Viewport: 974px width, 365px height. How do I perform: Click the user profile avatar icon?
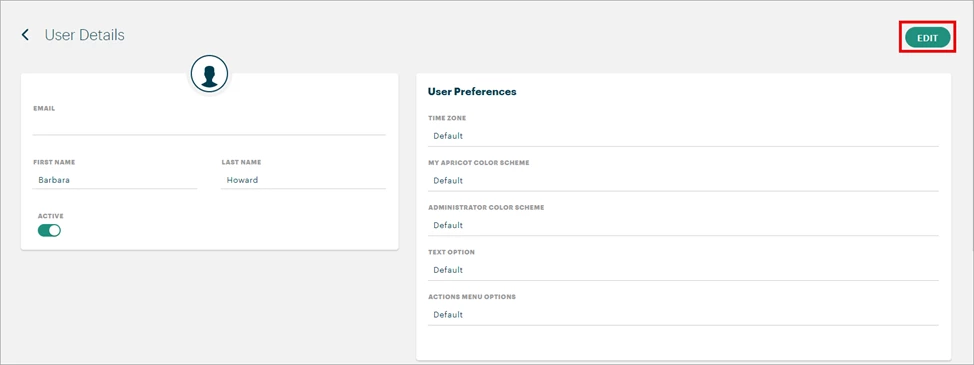tap(209, 74)
